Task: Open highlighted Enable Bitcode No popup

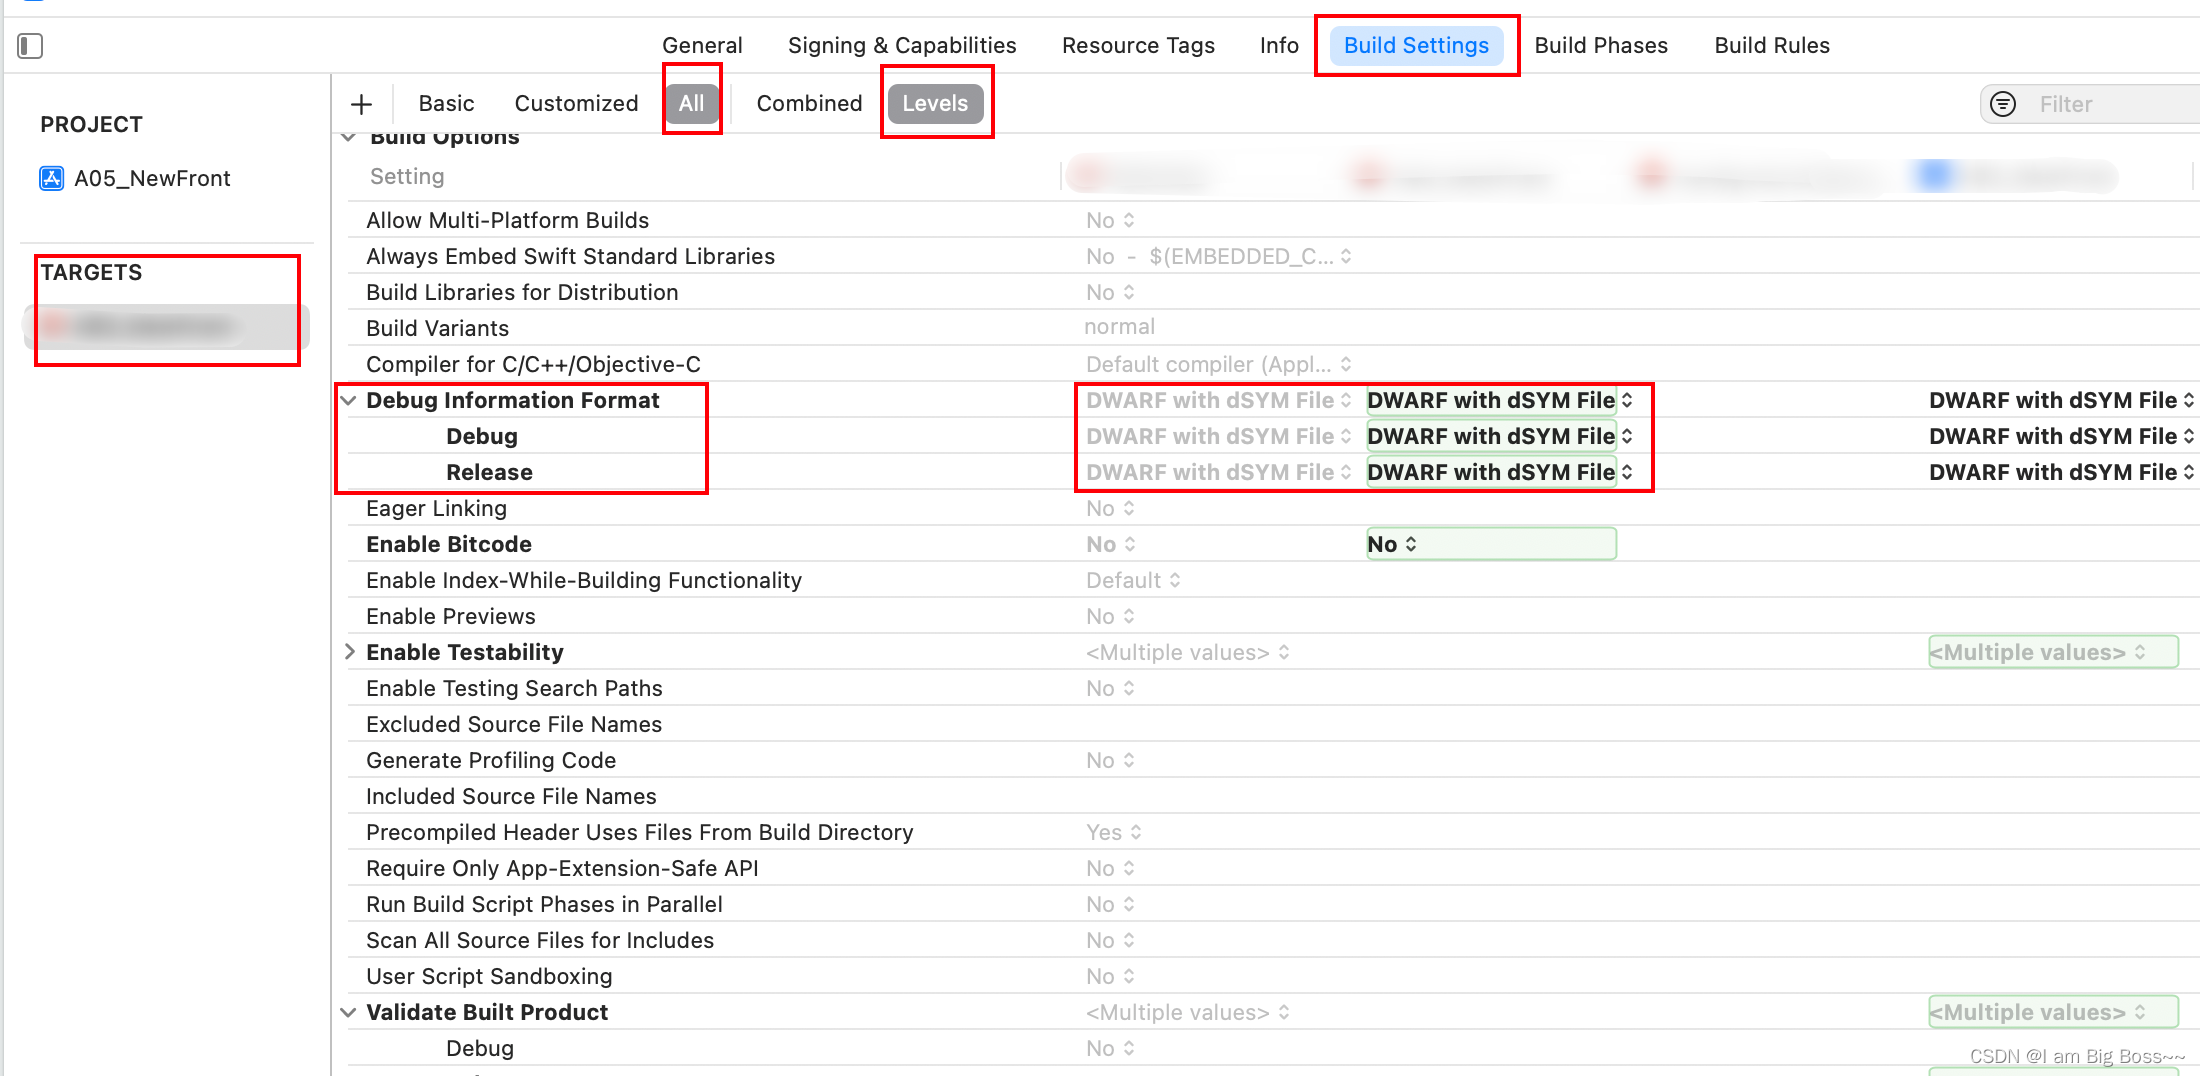Action: point(1491,545)
